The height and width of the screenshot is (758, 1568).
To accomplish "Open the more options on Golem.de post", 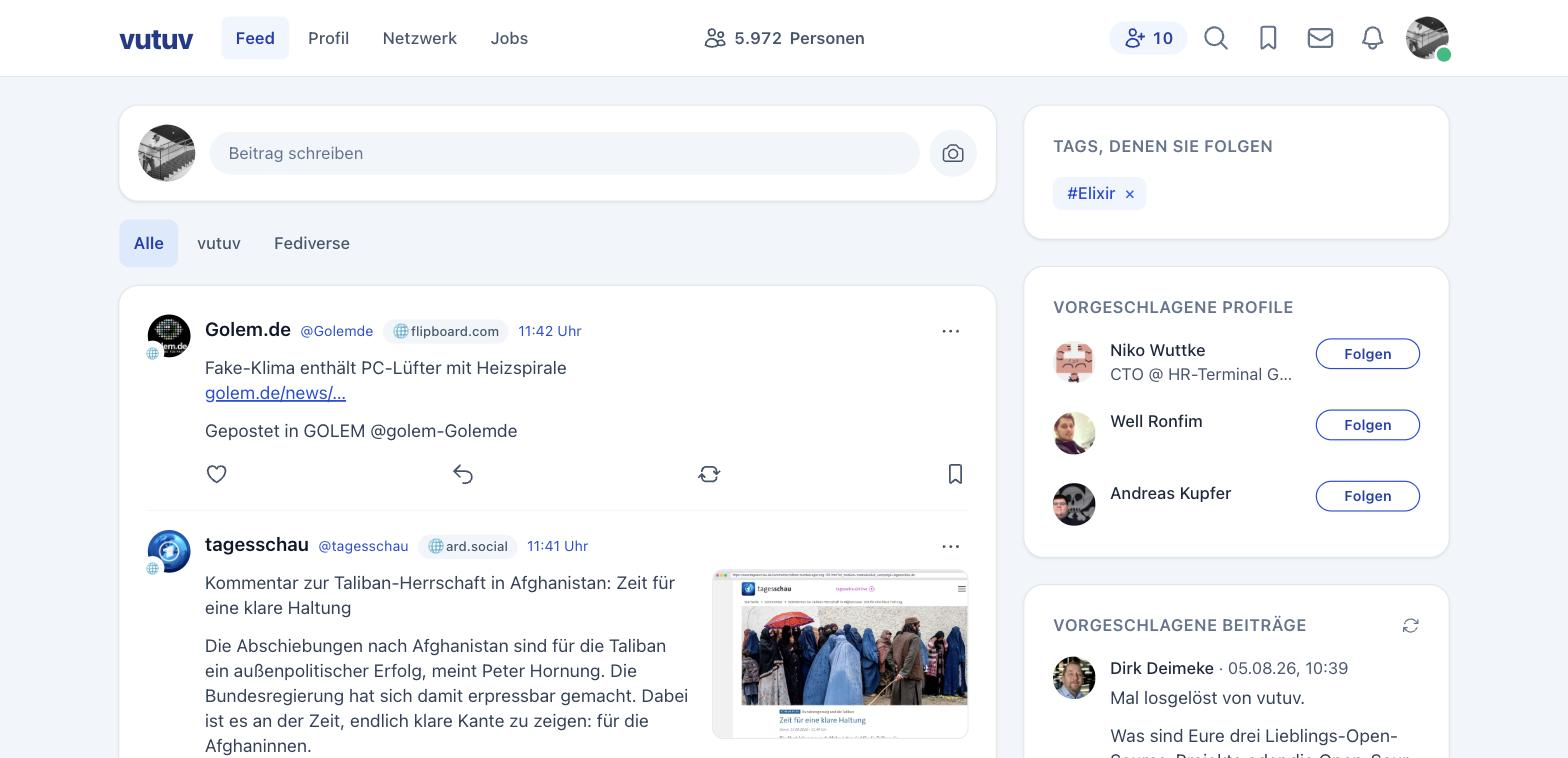I will pos(950,331).
